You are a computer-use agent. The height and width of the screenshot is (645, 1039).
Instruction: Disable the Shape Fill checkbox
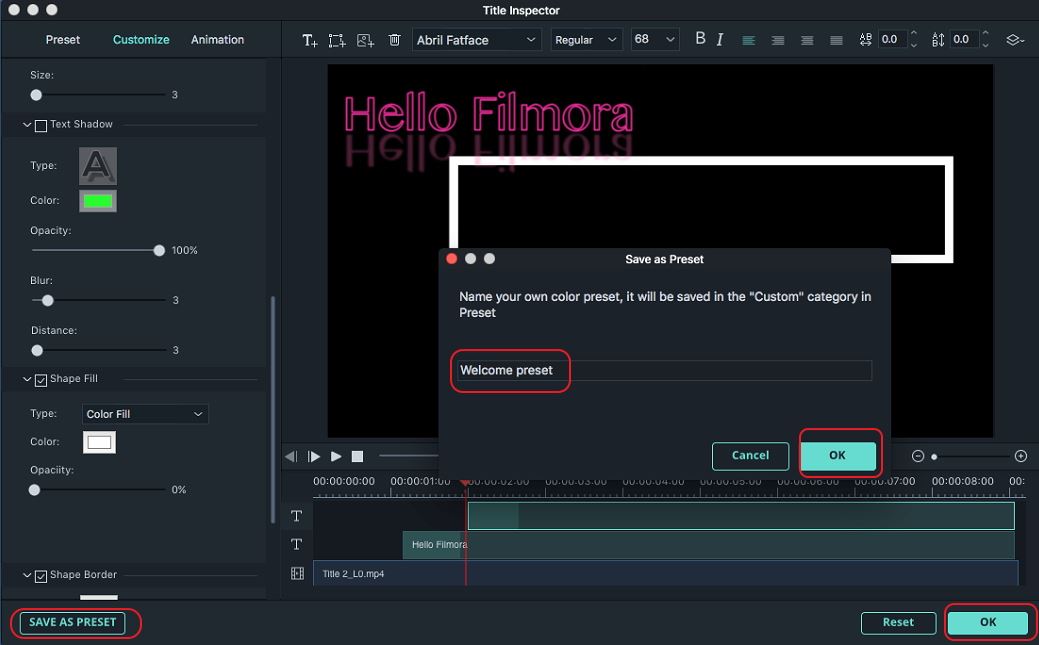(x=40, y=380)
